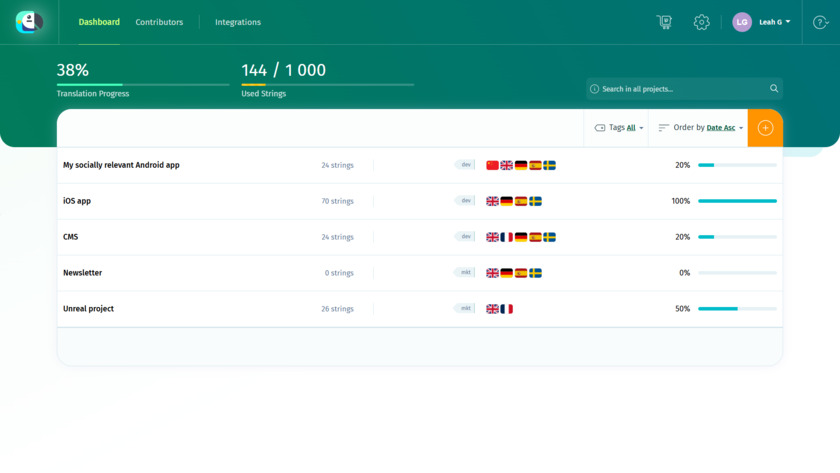Open the Unreal project

[88, 309]
